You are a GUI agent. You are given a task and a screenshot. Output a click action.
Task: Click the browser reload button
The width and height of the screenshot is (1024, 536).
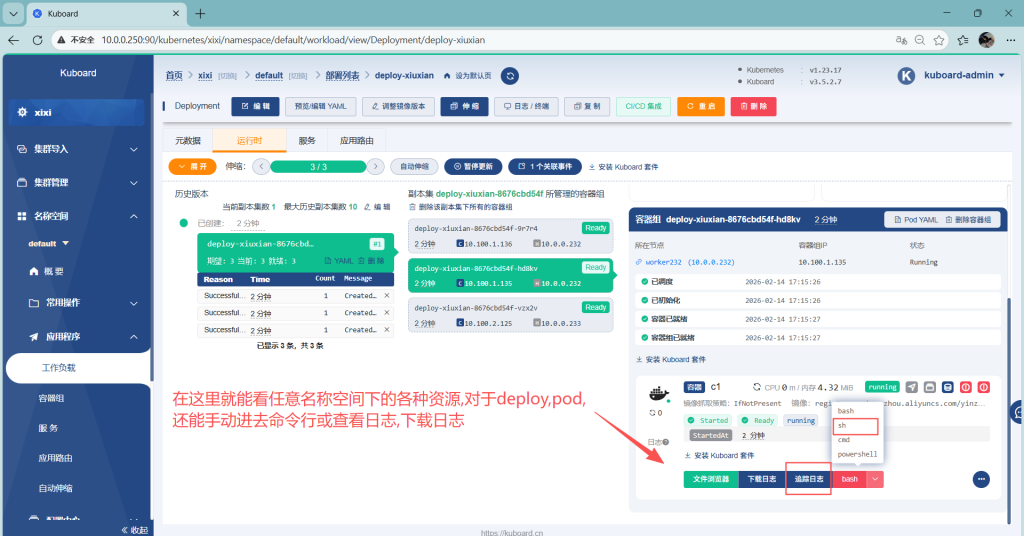click(x=39, y=40)
